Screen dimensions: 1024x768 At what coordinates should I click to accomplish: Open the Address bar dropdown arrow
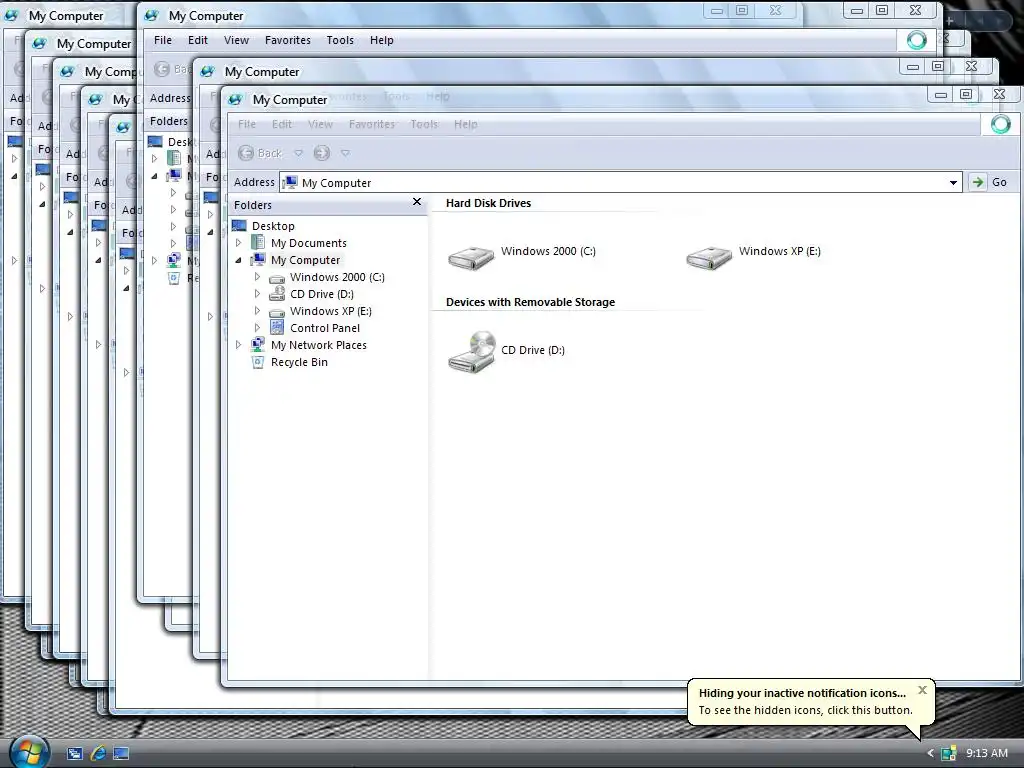click(x=953, y=183)
